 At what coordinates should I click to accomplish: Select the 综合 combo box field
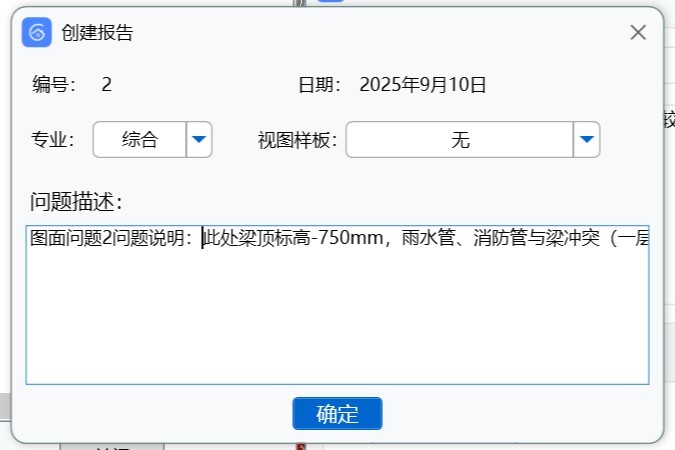pyautogui.click(x=140, y=140)
